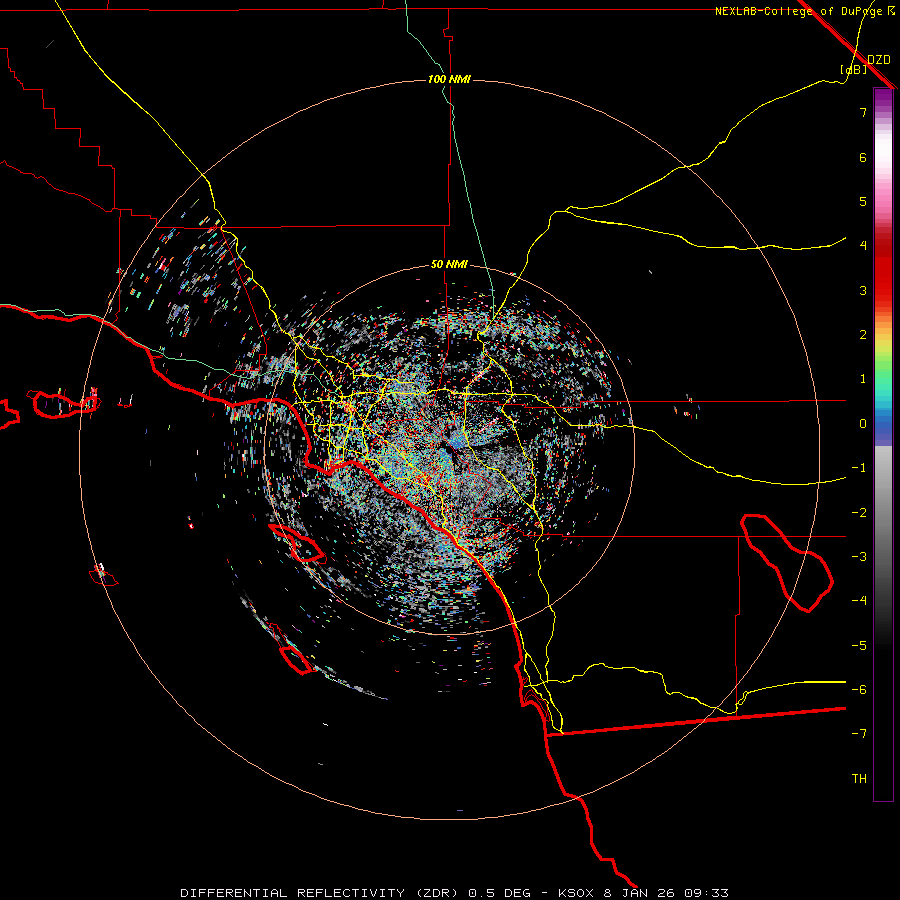Click the 0 value on color scale

(x=863, y=424)
